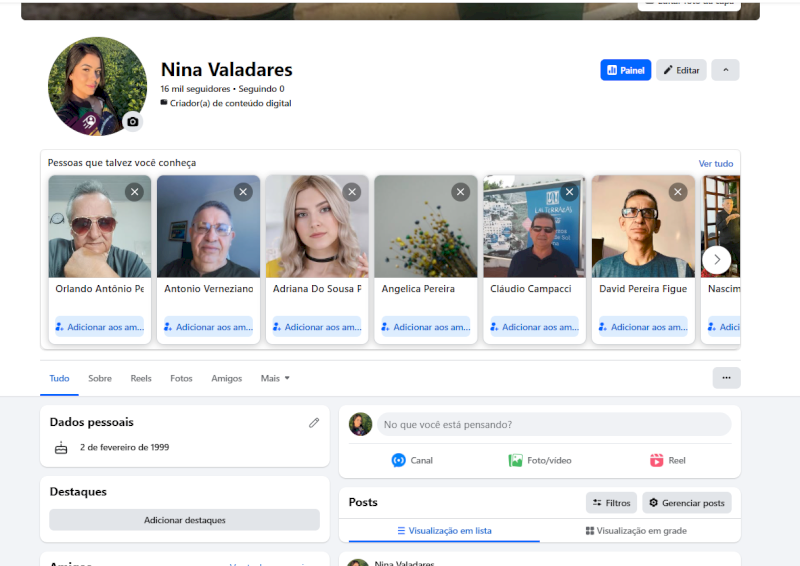Open the three-dots profile options menu
The image size is (800, 566).
727,378
